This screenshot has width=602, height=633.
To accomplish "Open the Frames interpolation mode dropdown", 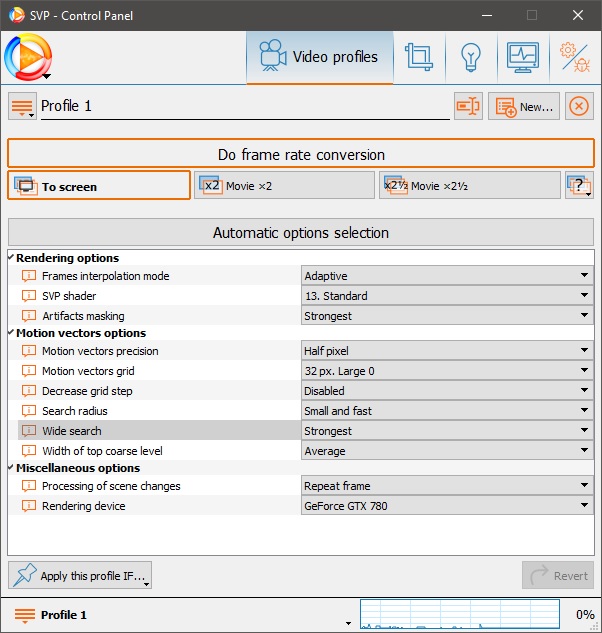I will coord(446,276).
